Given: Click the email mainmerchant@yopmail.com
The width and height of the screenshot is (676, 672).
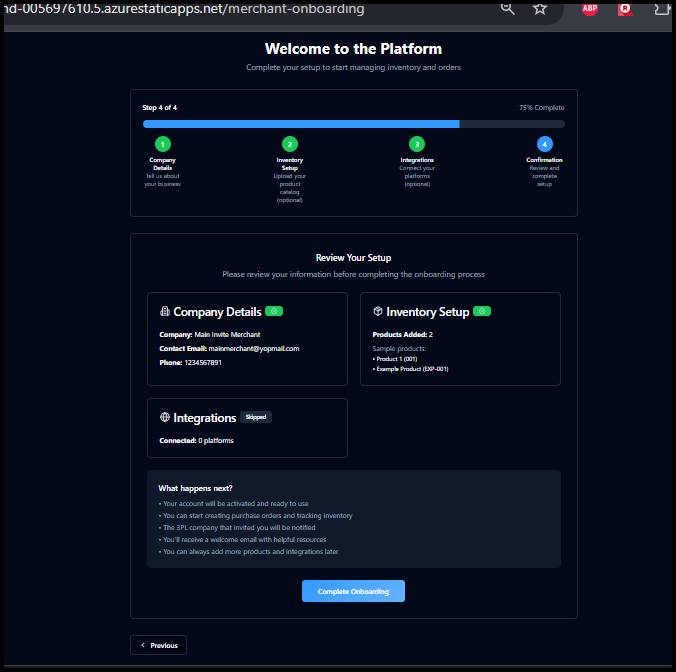Looking at the screenshot, I should coord(254,348).
